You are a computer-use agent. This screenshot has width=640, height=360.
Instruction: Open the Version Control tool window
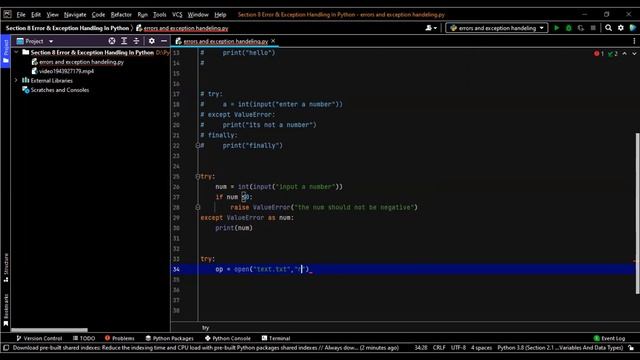[x=39, y=338]
